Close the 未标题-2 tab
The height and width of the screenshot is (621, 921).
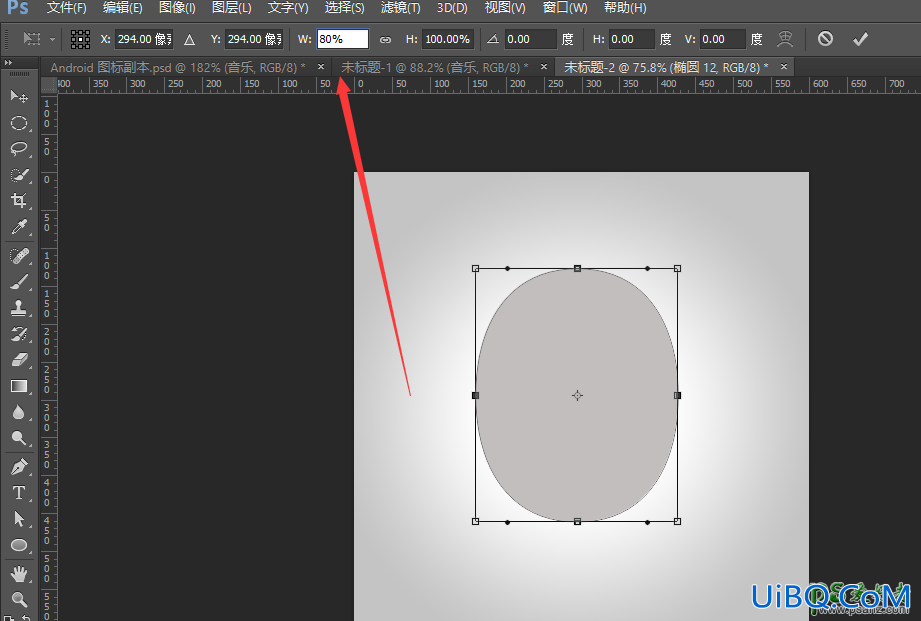point(784,67)
